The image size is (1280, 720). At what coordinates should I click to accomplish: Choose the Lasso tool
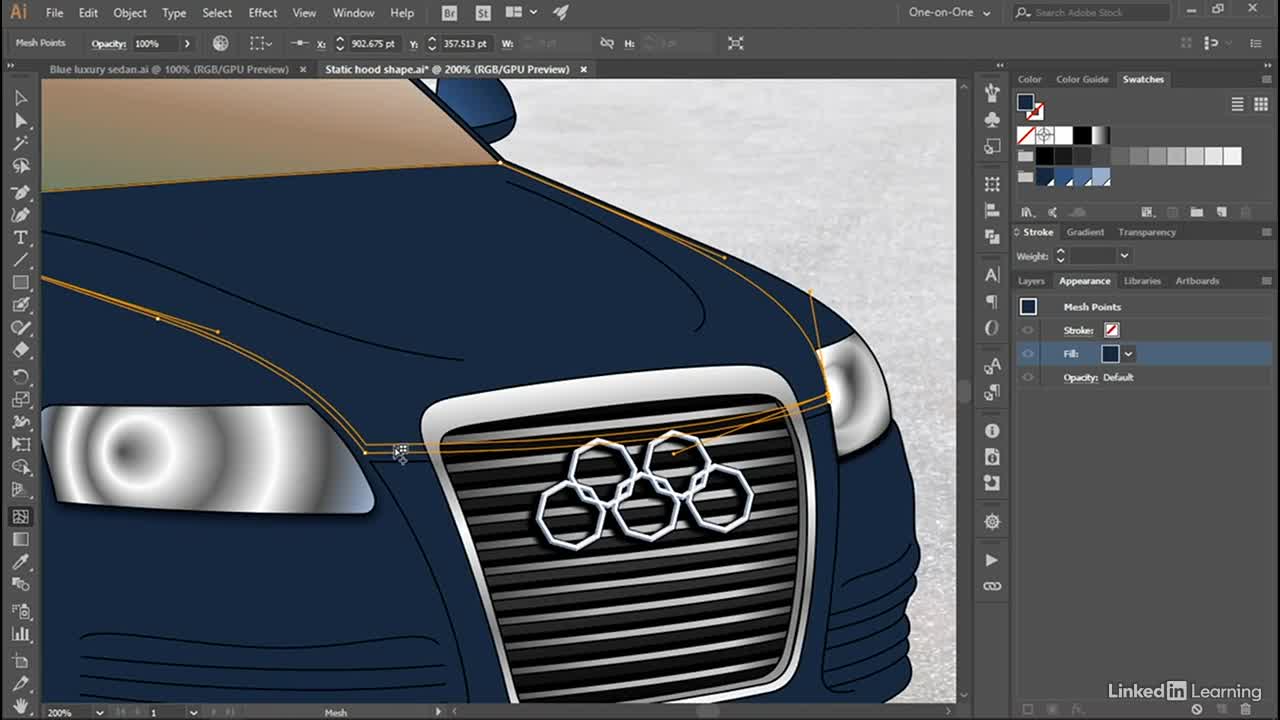[x=20, y=167]
